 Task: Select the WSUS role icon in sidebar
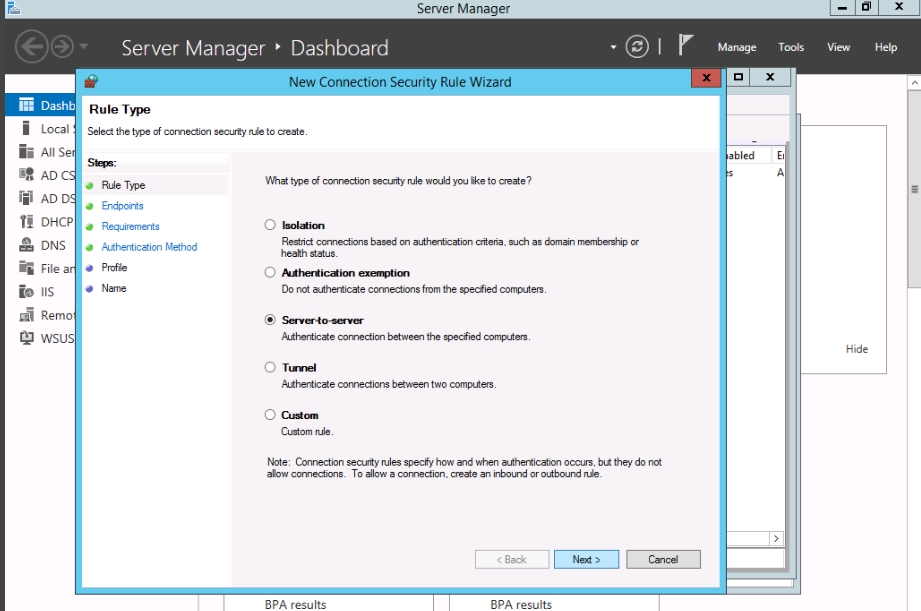26,338
